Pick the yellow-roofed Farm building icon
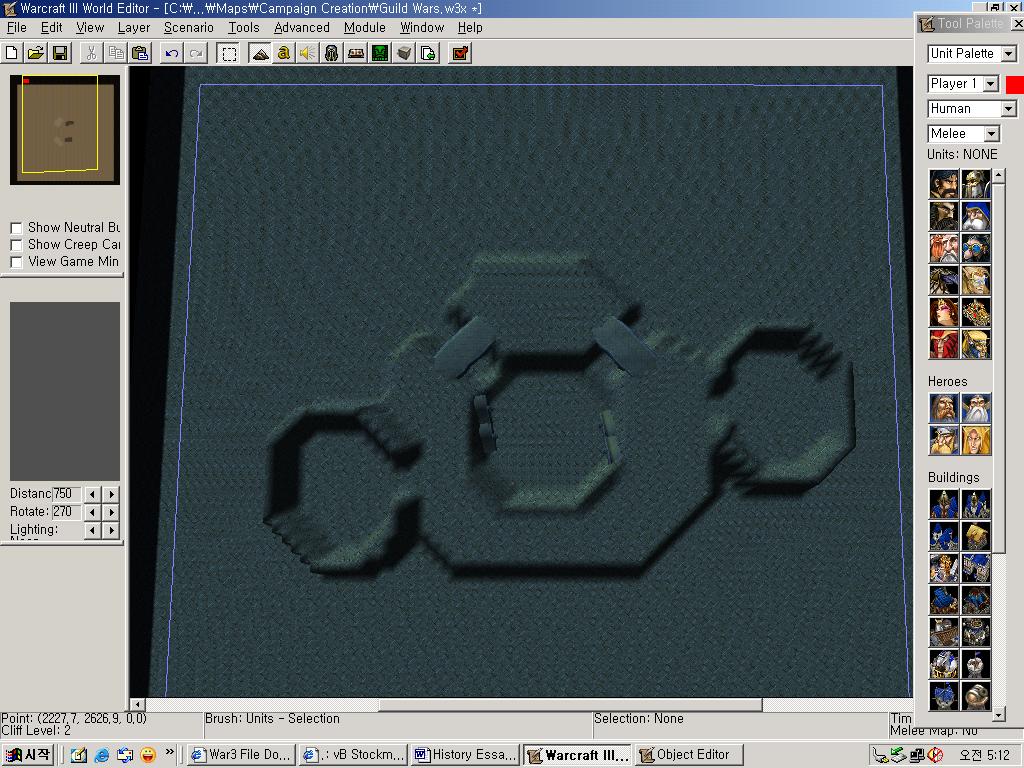The height and width of the screenshot is (768, 1024). tap(976, 536)
